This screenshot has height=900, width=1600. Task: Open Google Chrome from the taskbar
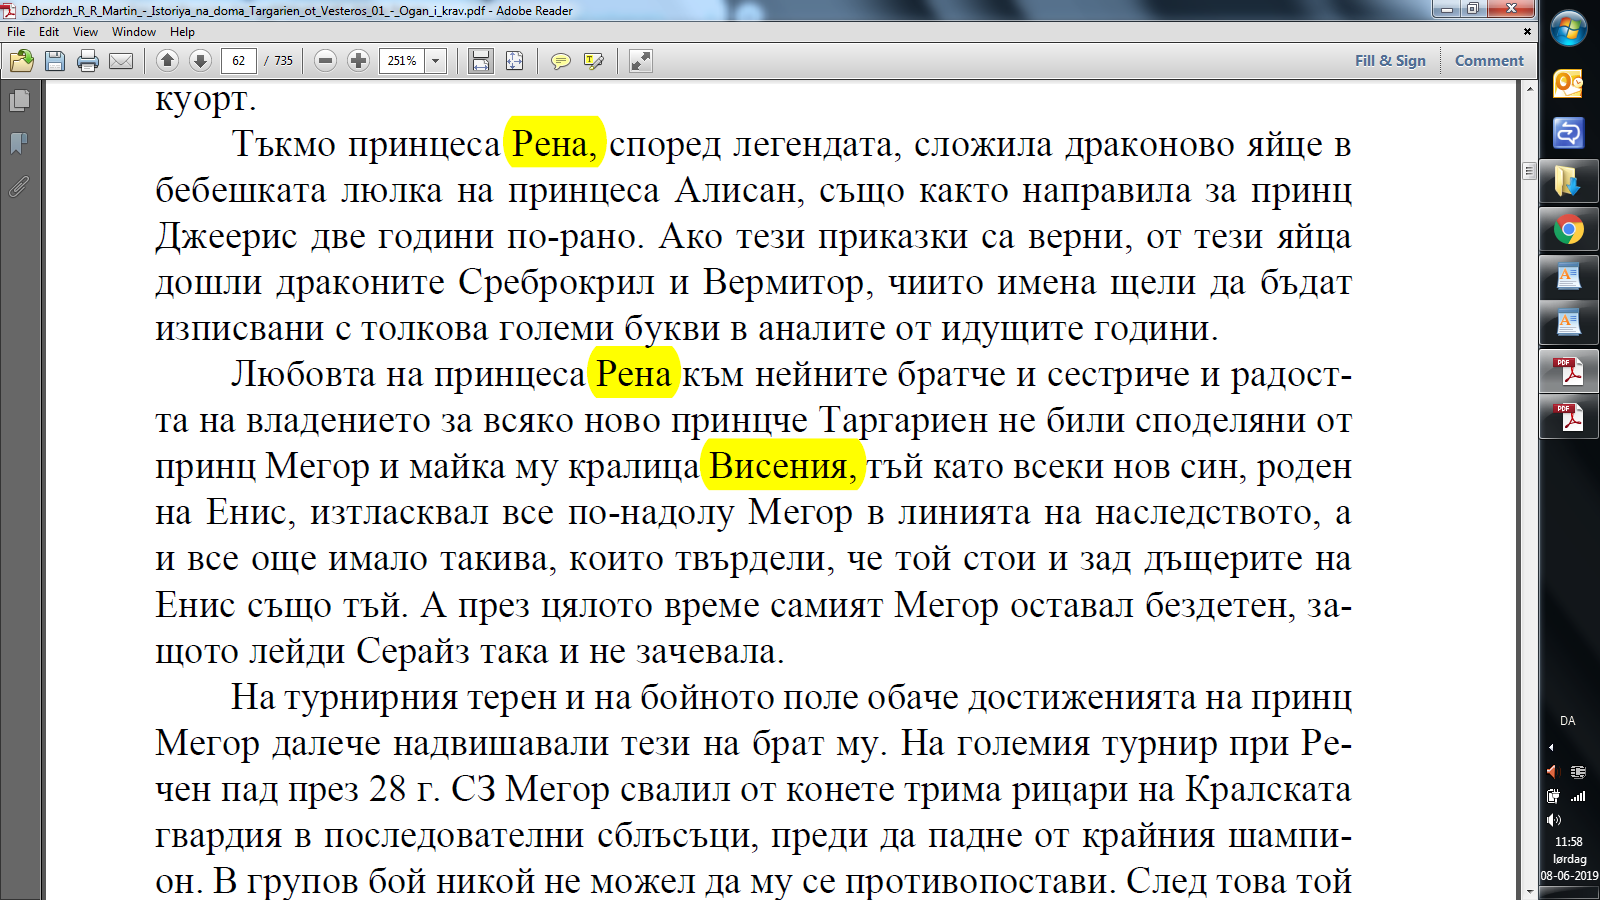tap(1568, 231)
